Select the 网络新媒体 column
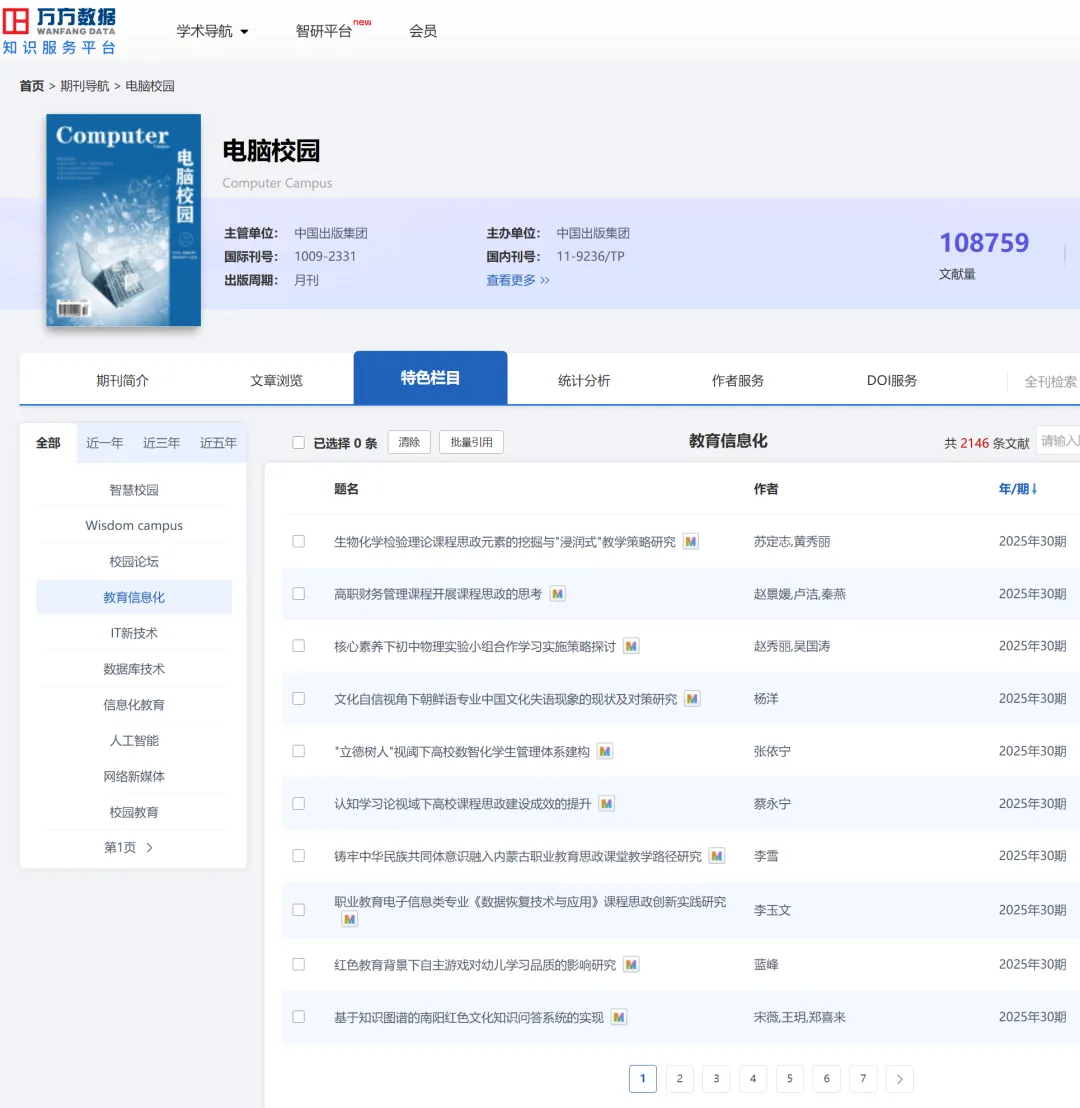The height and width of the screenshot is (1108, 1080). pos(134,776)
